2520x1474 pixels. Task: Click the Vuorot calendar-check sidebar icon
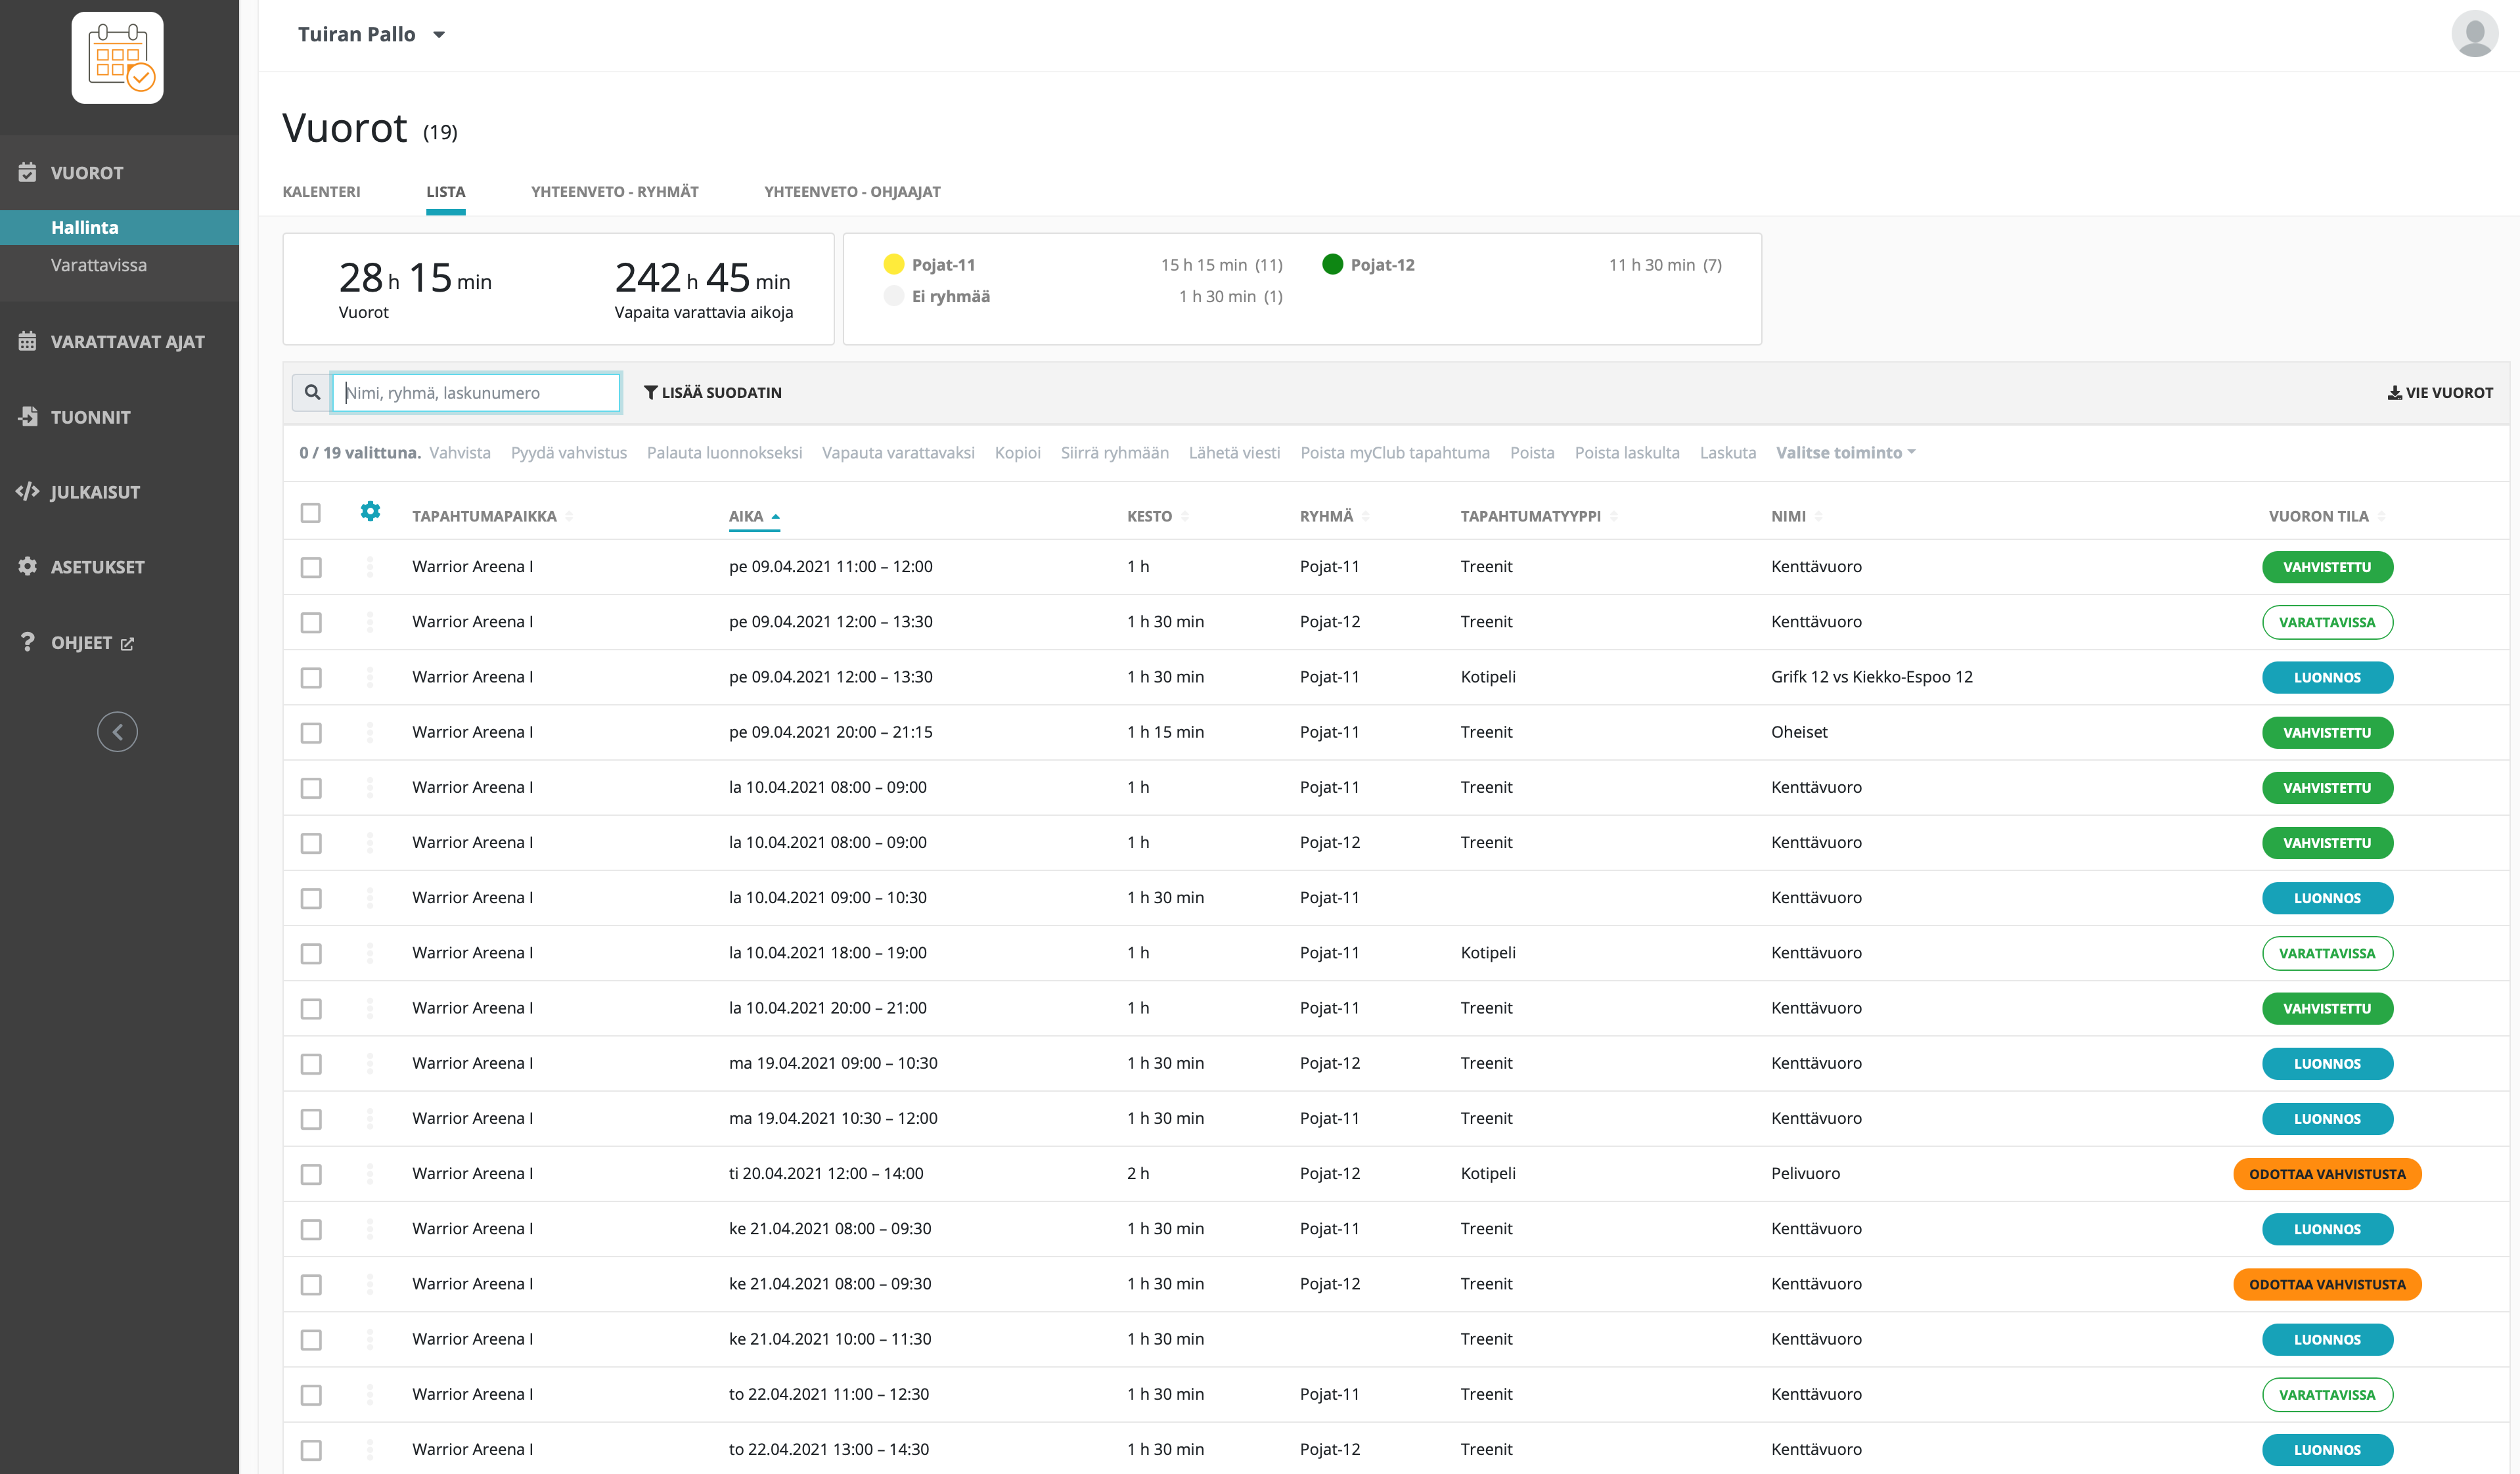click(27, 172)
